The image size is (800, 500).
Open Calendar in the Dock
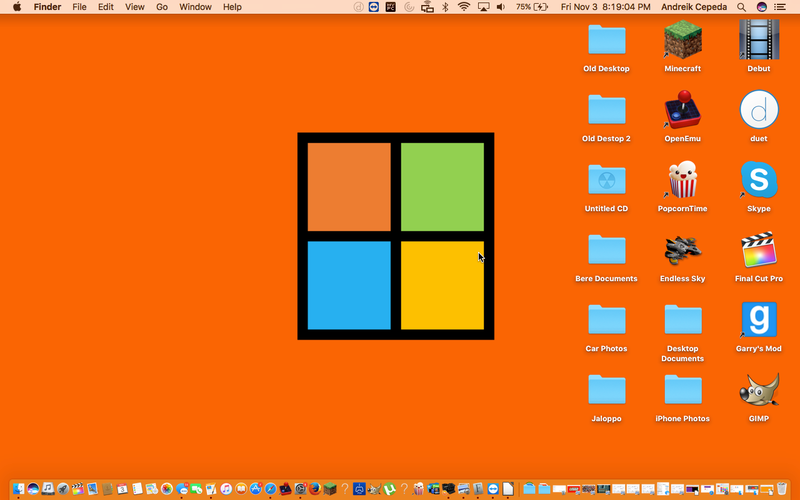(x=122, y=489)
